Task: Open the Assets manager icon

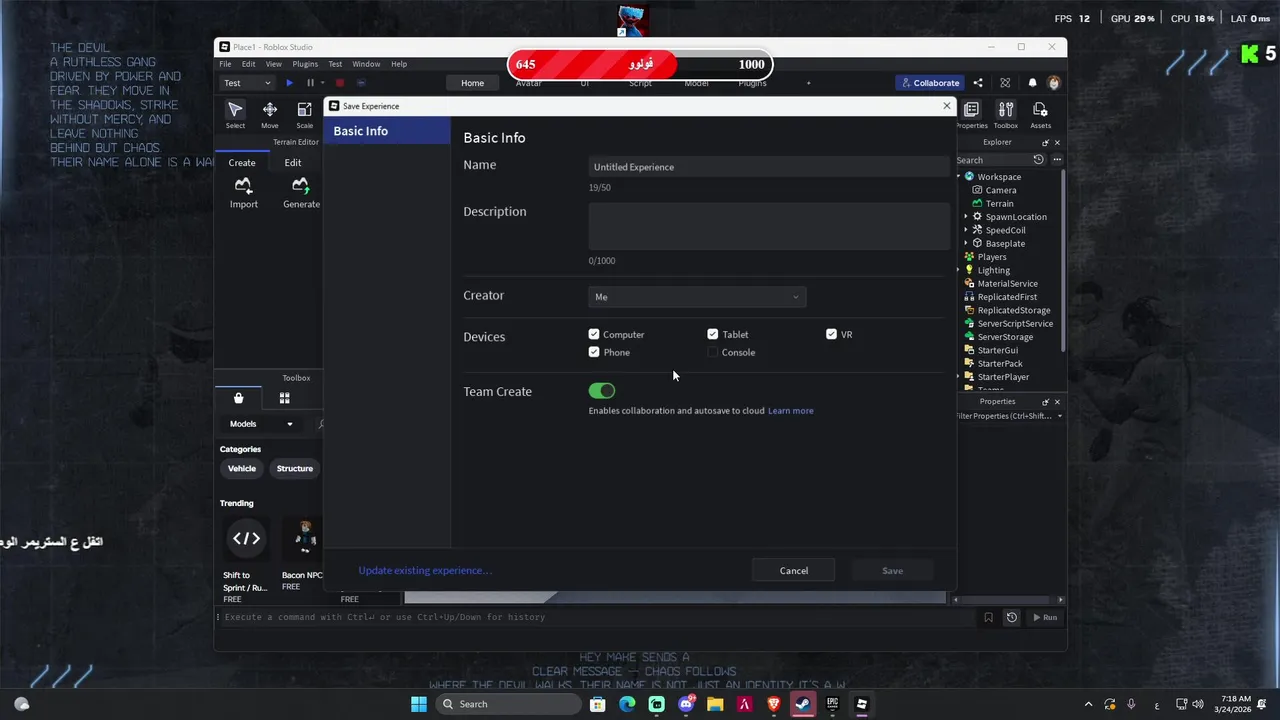Action: pyautogui.click(x=1040, y=110)
